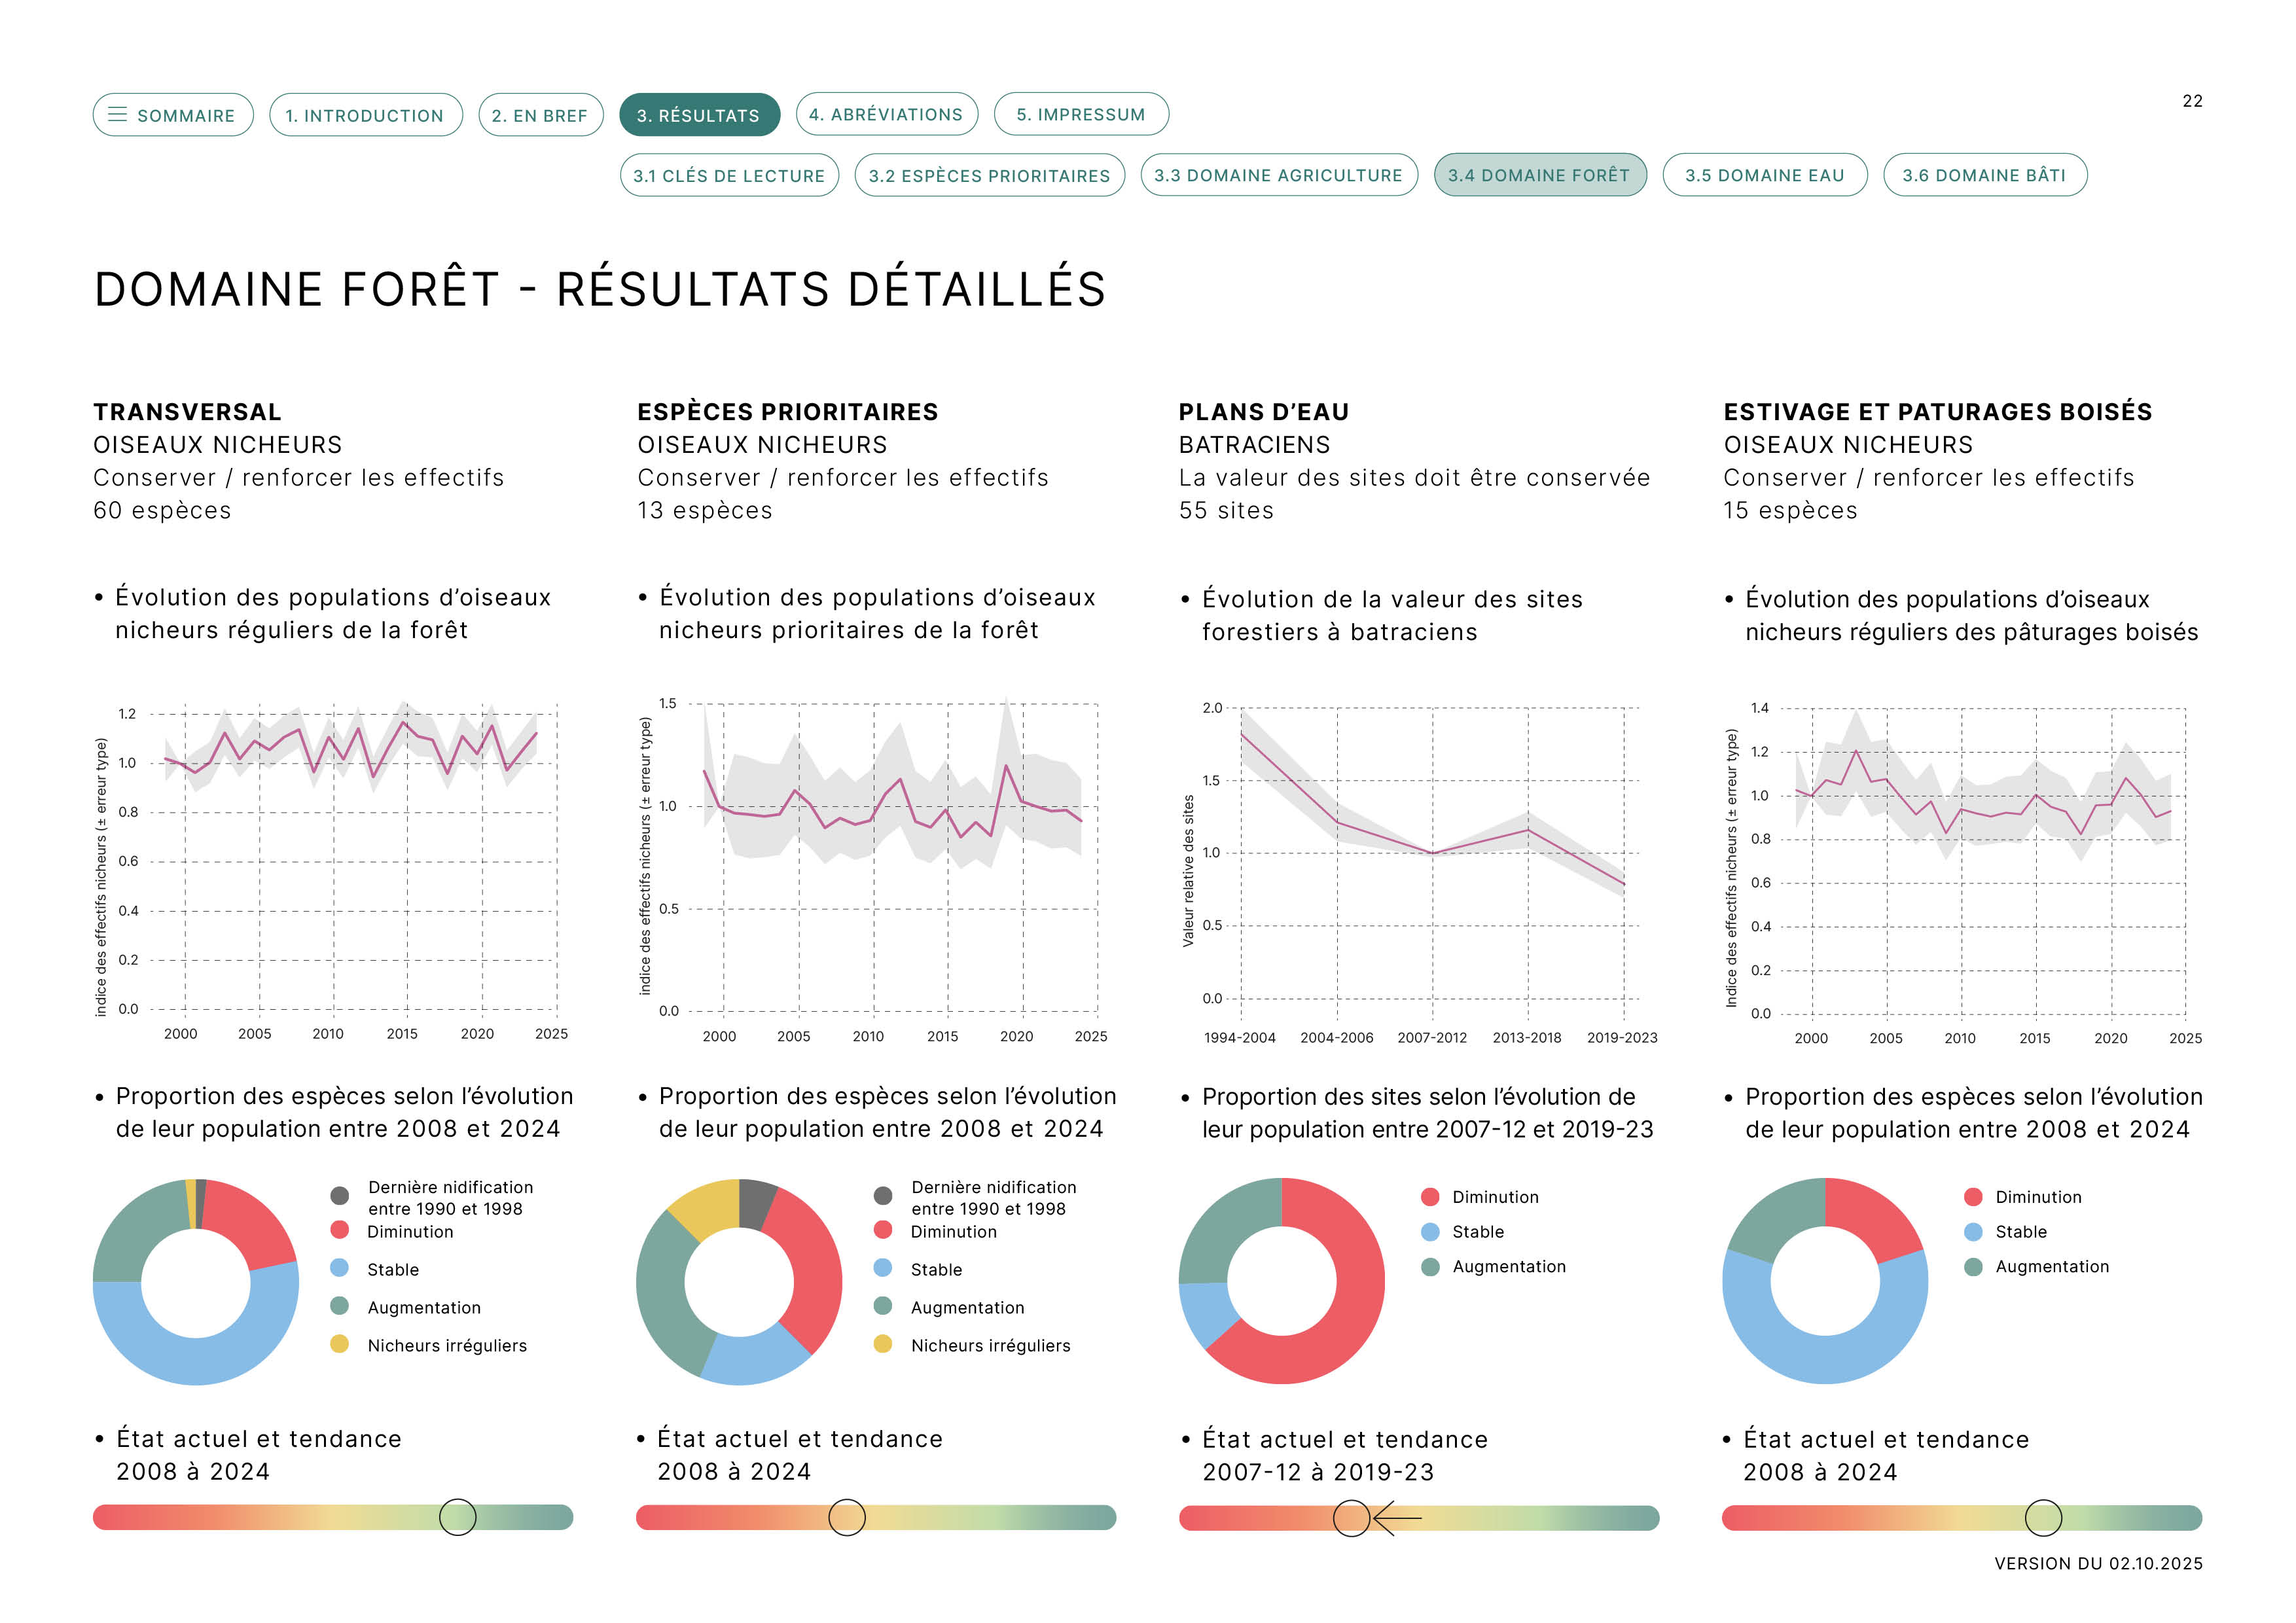Click the hamburger icon in the Sommaire button
Viewport: 2296px width, 1623px height.
pos(117,115)
